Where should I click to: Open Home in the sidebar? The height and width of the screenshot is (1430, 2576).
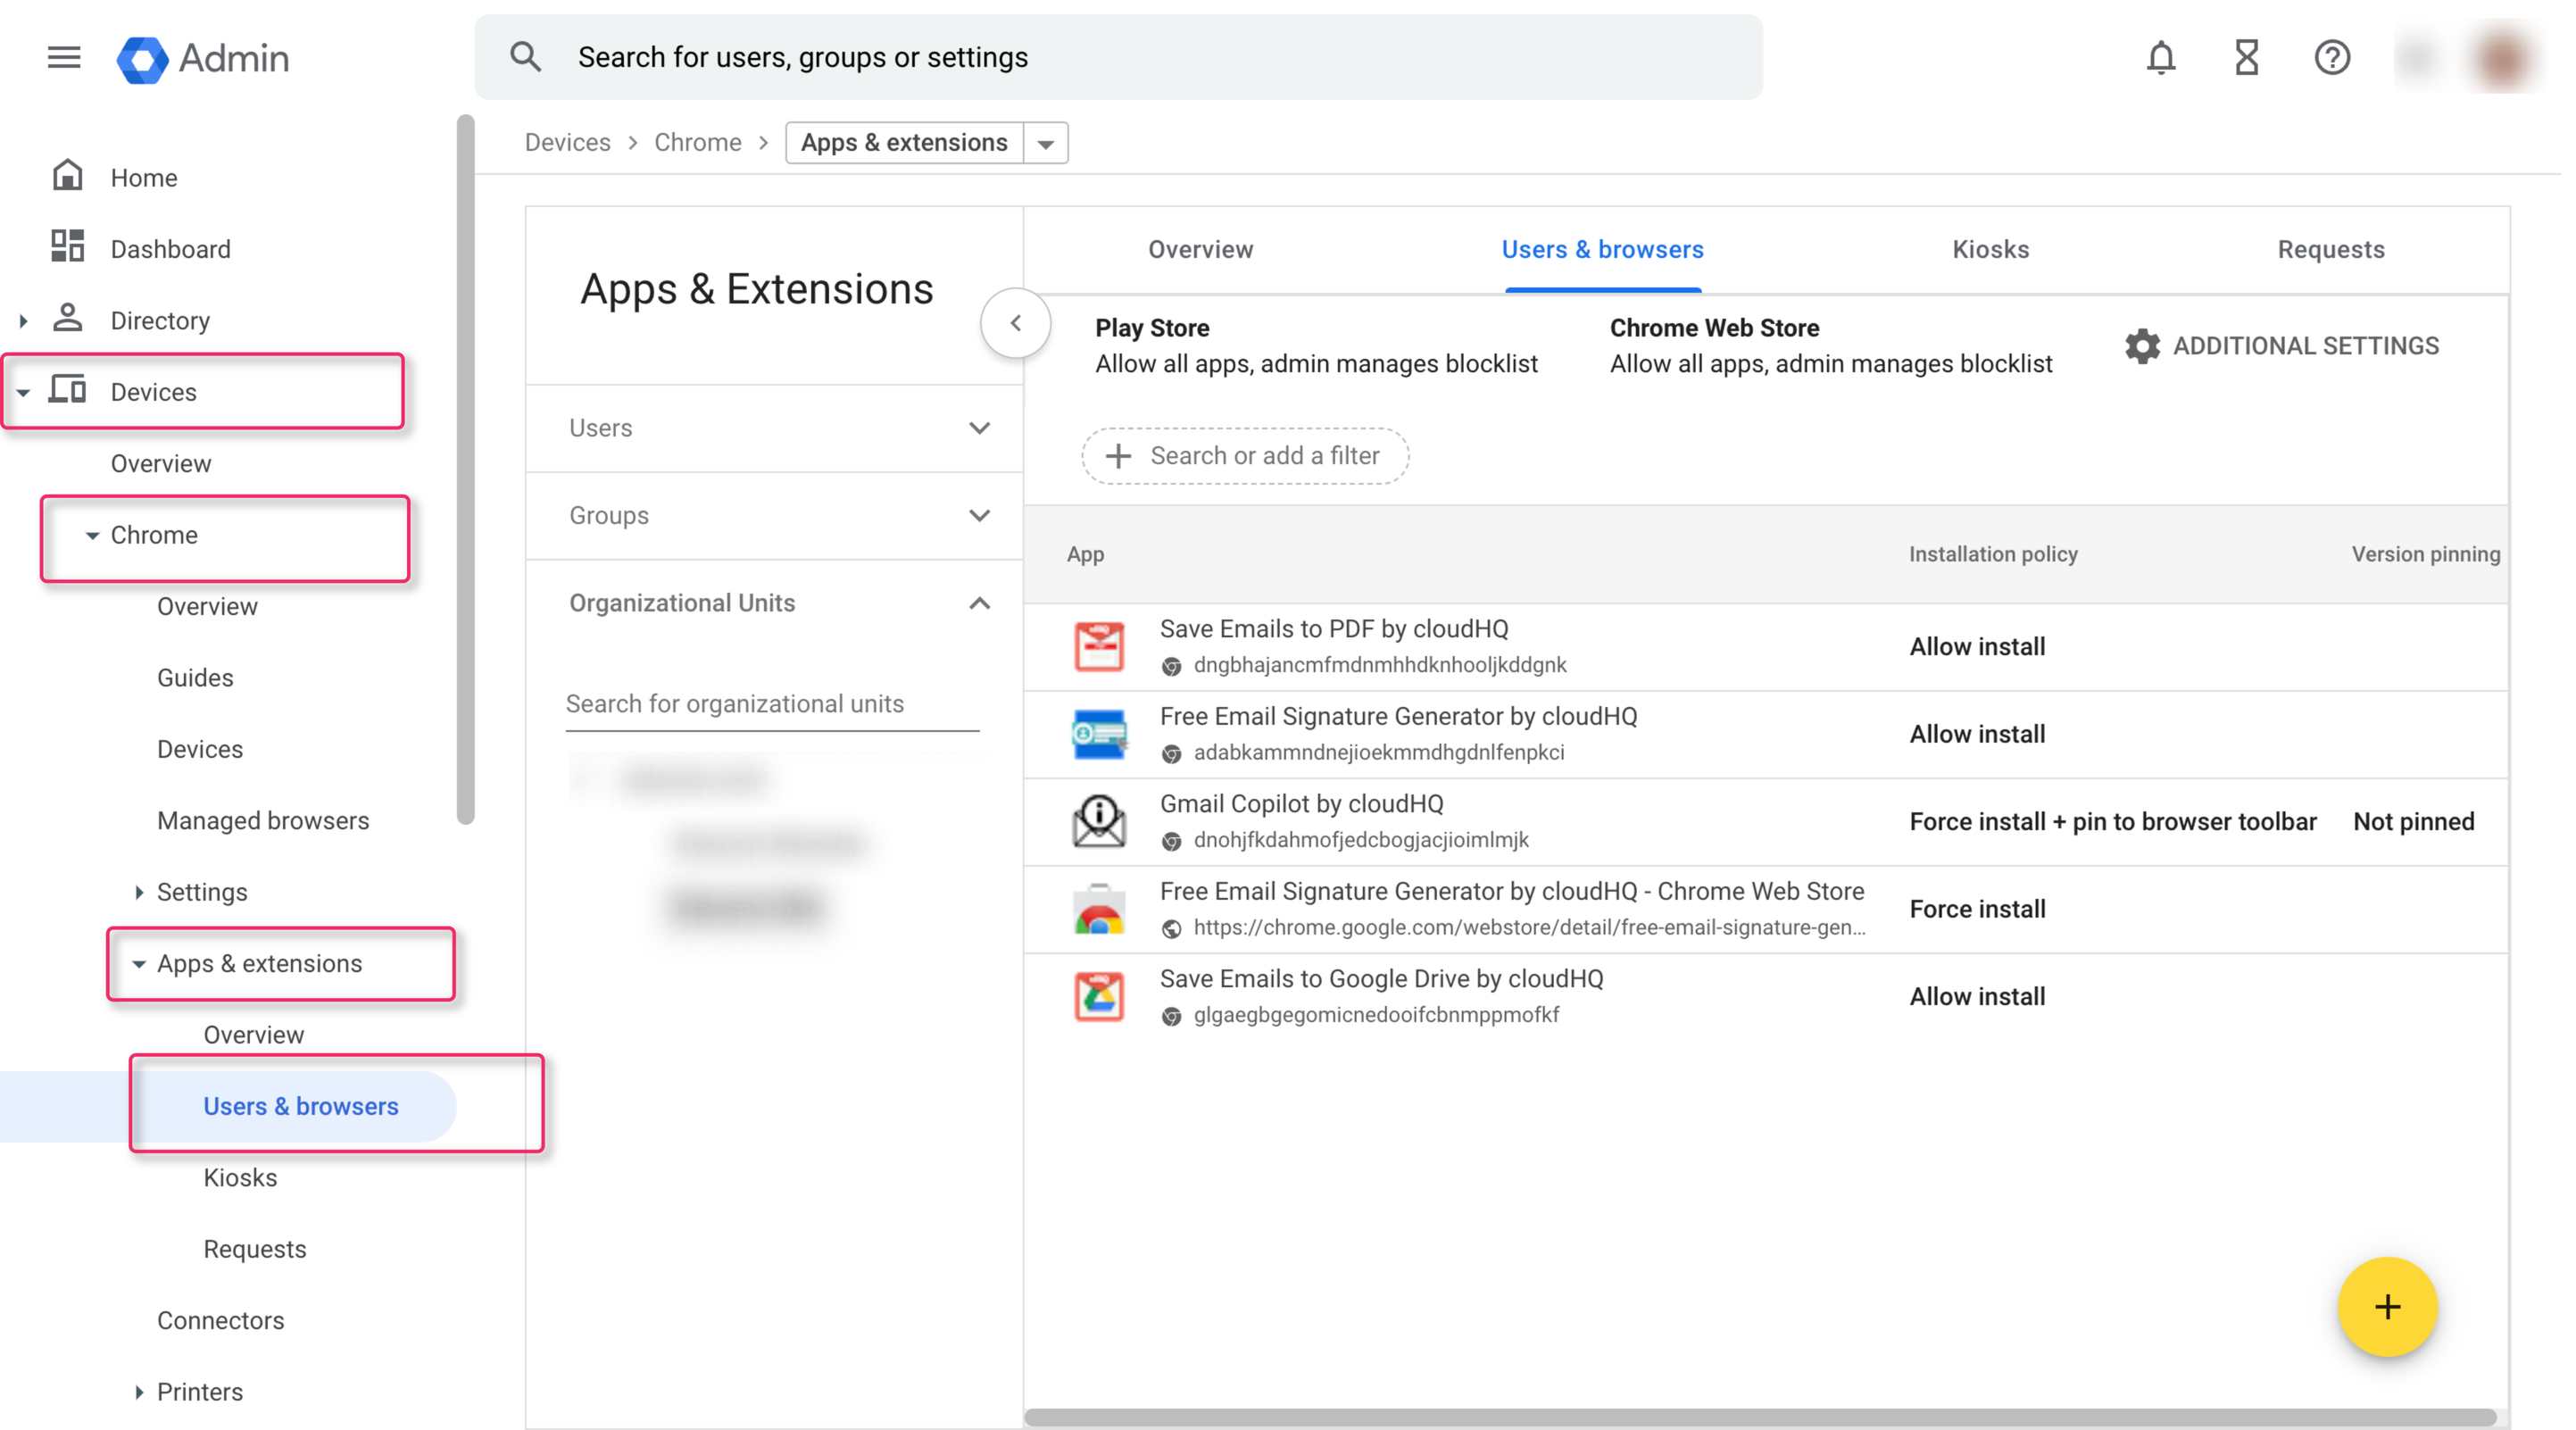coord(144,178)
